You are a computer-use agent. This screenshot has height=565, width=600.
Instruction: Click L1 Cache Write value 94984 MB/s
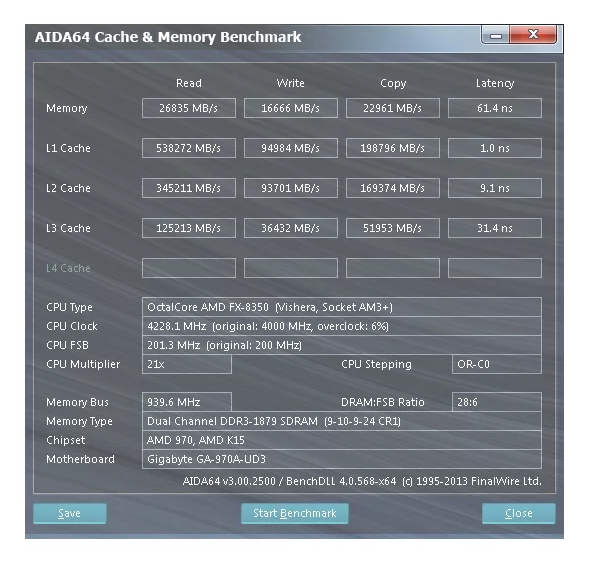tap(291, 148)
